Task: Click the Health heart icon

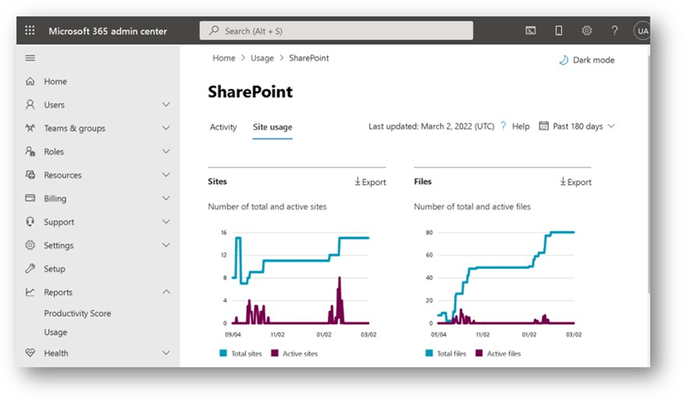Action: (x=30, y=353)
